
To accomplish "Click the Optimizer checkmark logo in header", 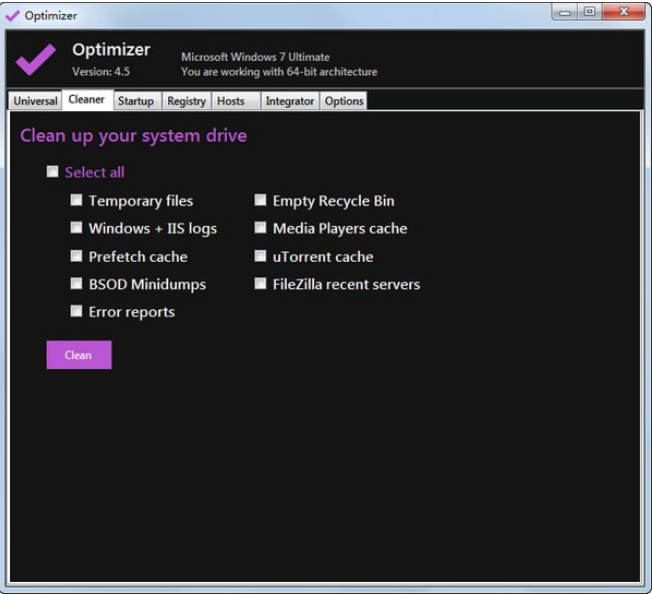I will pos(36,59).
